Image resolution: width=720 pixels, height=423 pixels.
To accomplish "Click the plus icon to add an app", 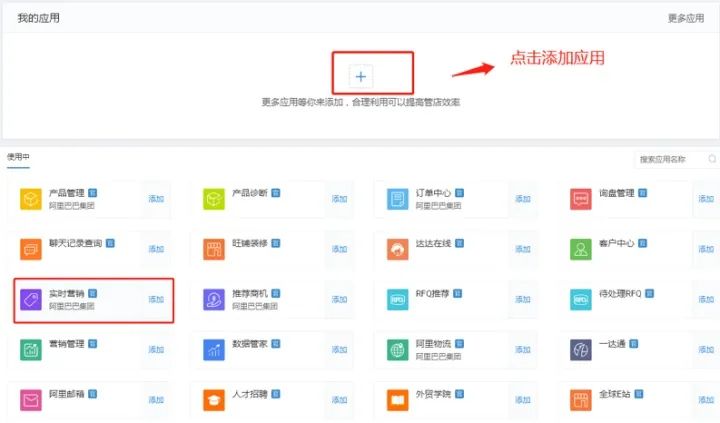I will click(361, 76).
